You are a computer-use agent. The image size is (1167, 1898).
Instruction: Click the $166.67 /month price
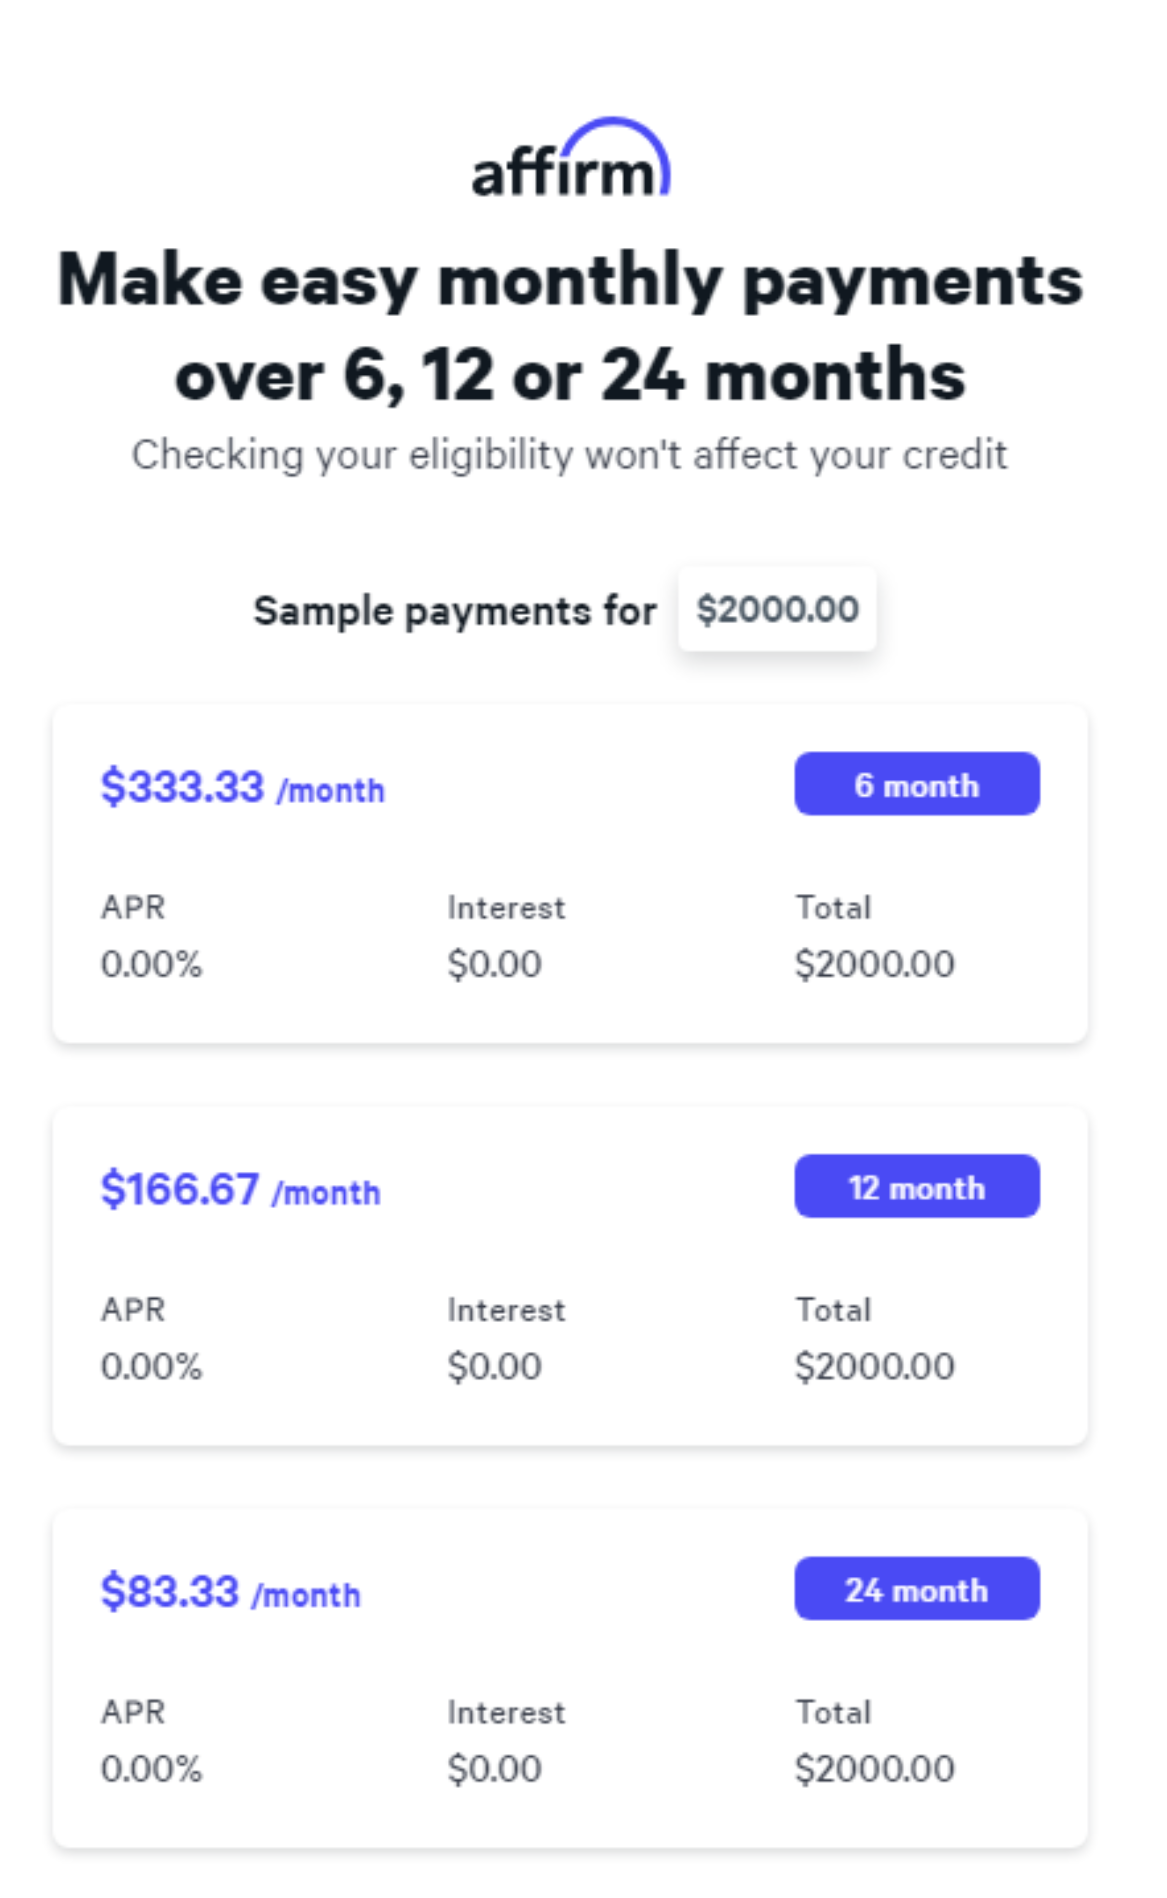tap(240, 1189)
